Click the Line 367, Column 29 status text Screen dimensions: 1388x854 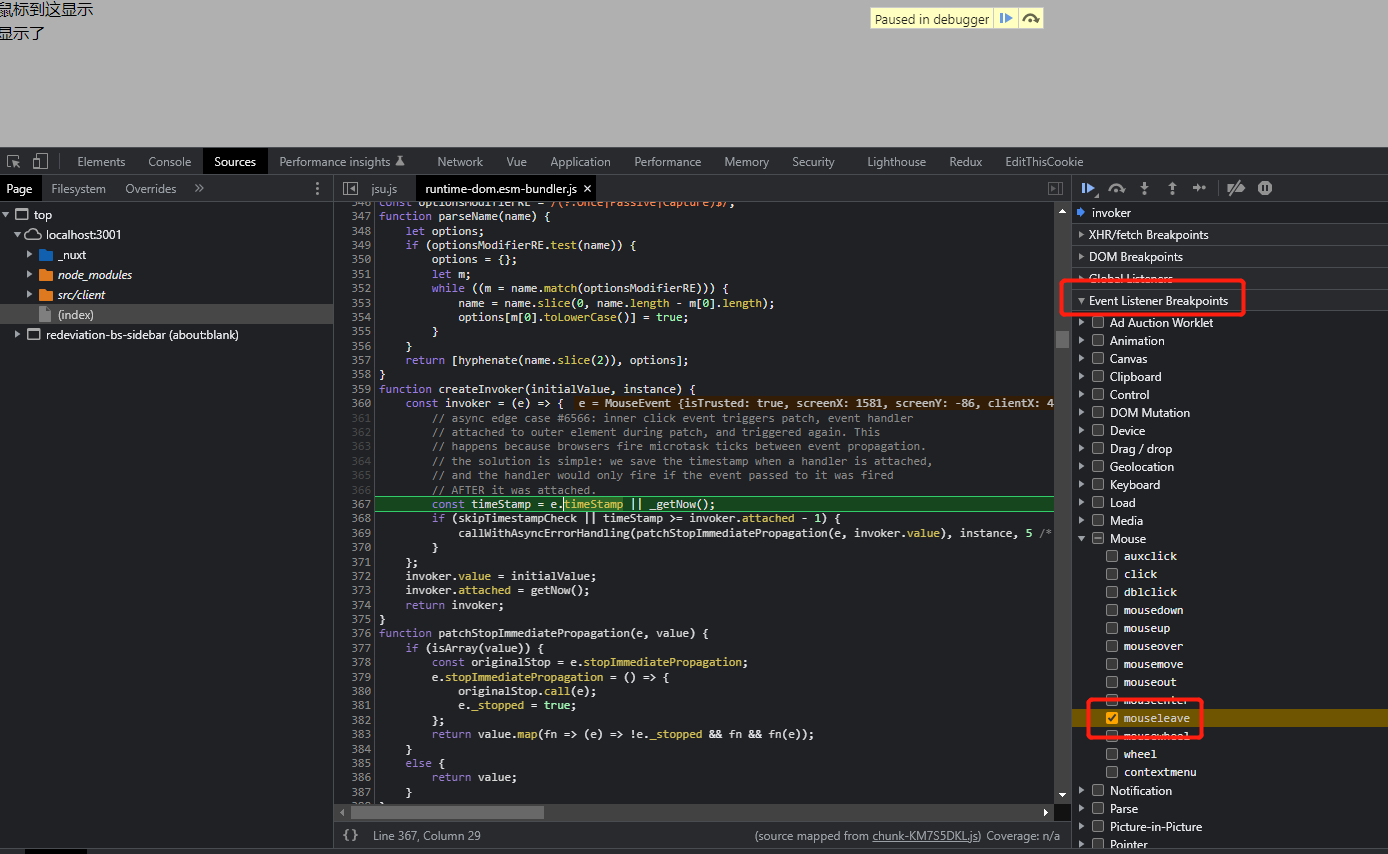[427, 835]
